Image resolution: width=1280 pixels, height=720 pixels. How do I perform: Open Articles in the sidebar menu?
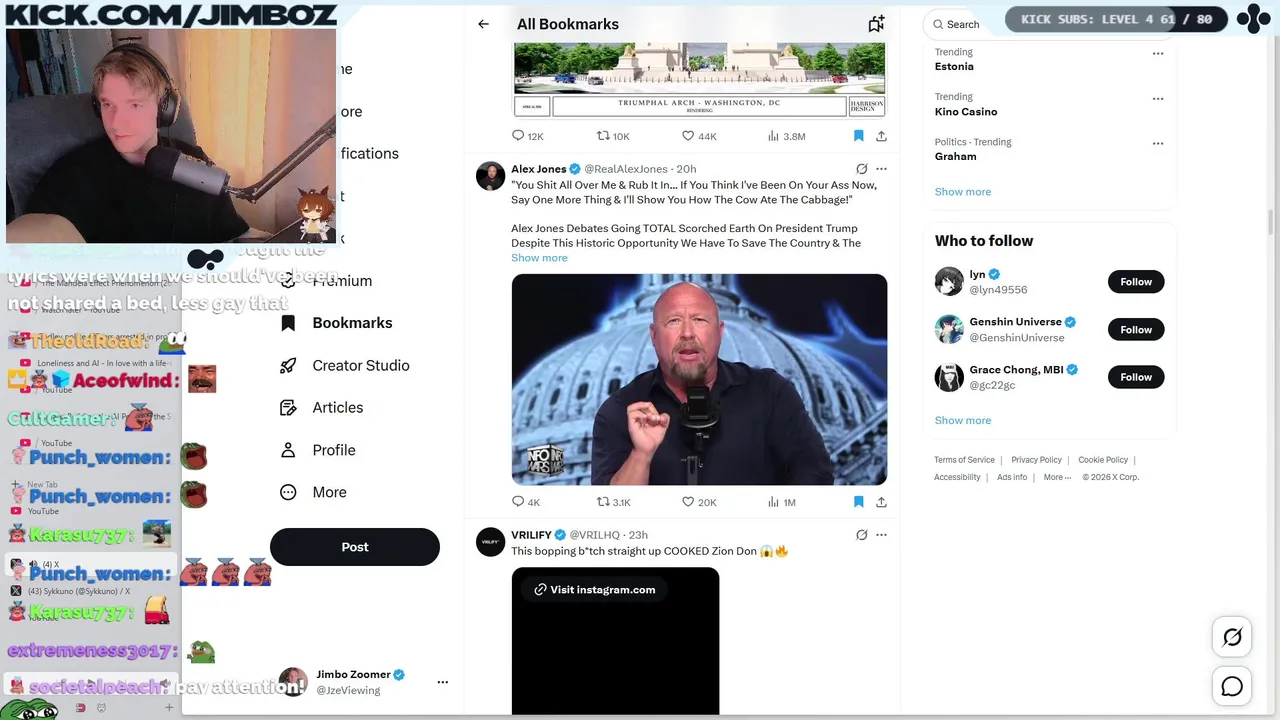(x=322, y=407)
